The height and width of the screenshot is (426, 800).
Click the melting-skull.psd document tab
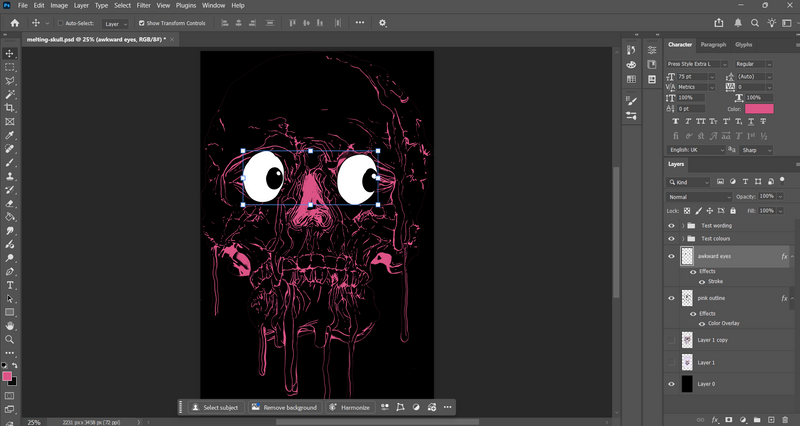click(x=96, y=39)
